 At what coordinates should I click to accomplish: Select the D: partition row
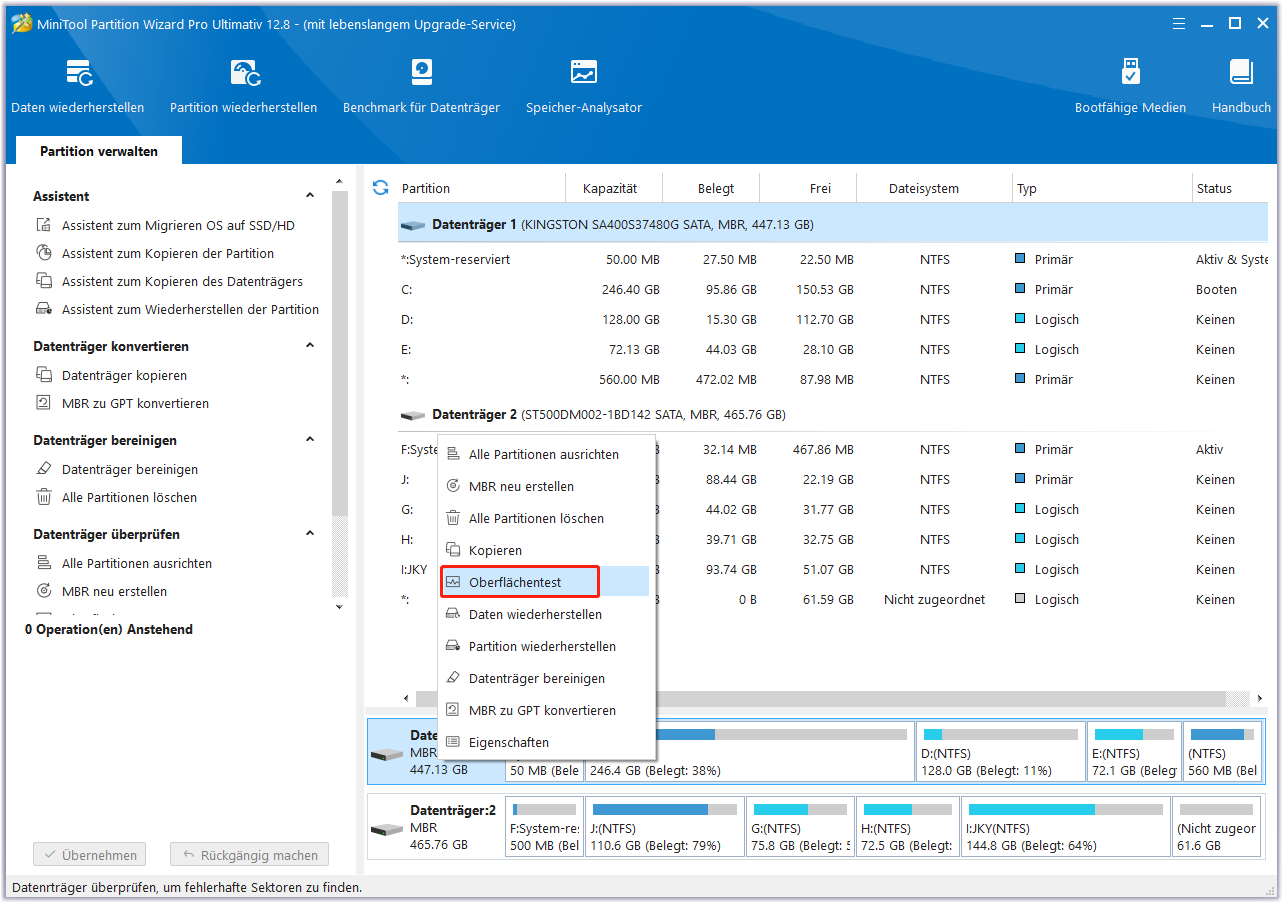click(x=832, y=320)
